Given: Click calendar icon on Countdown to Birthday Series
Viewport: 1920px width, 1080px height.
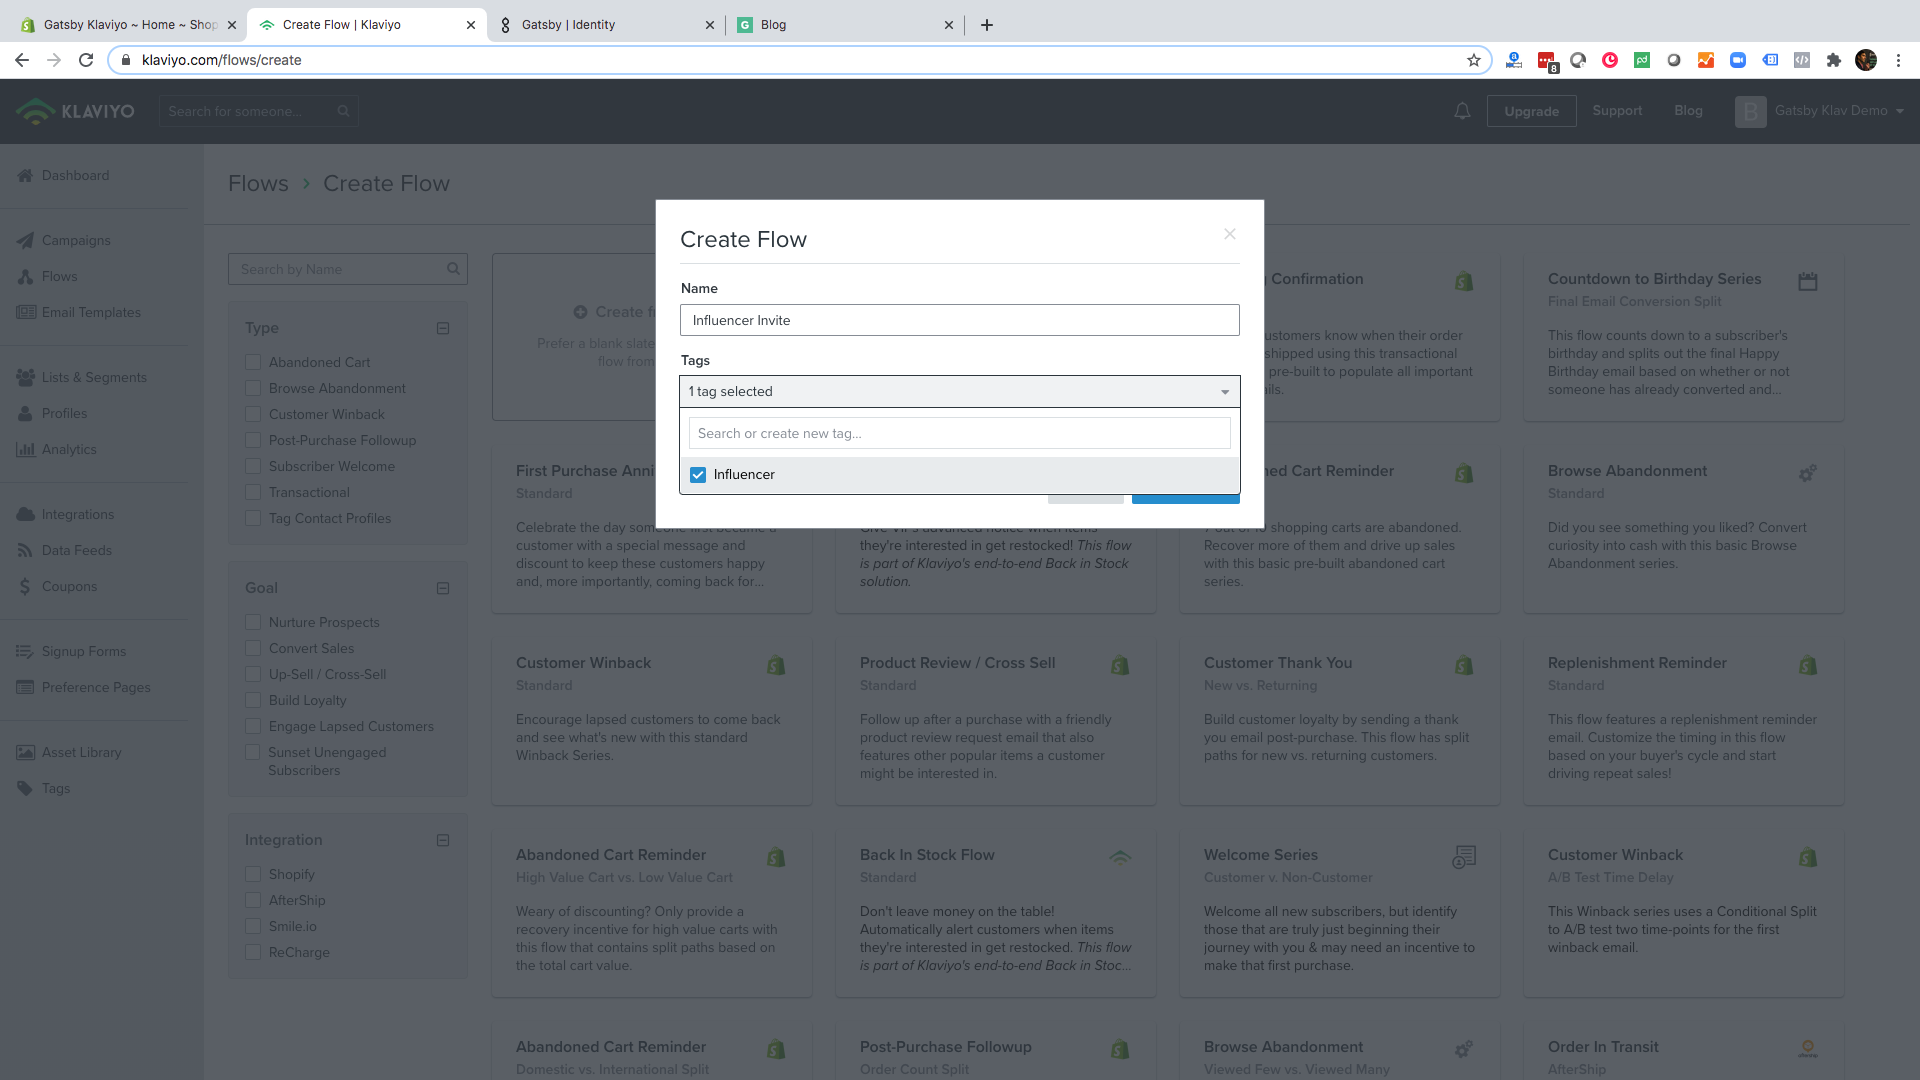Looking at the screenshot, I should pyautogui.click(x=1807, y=281).
